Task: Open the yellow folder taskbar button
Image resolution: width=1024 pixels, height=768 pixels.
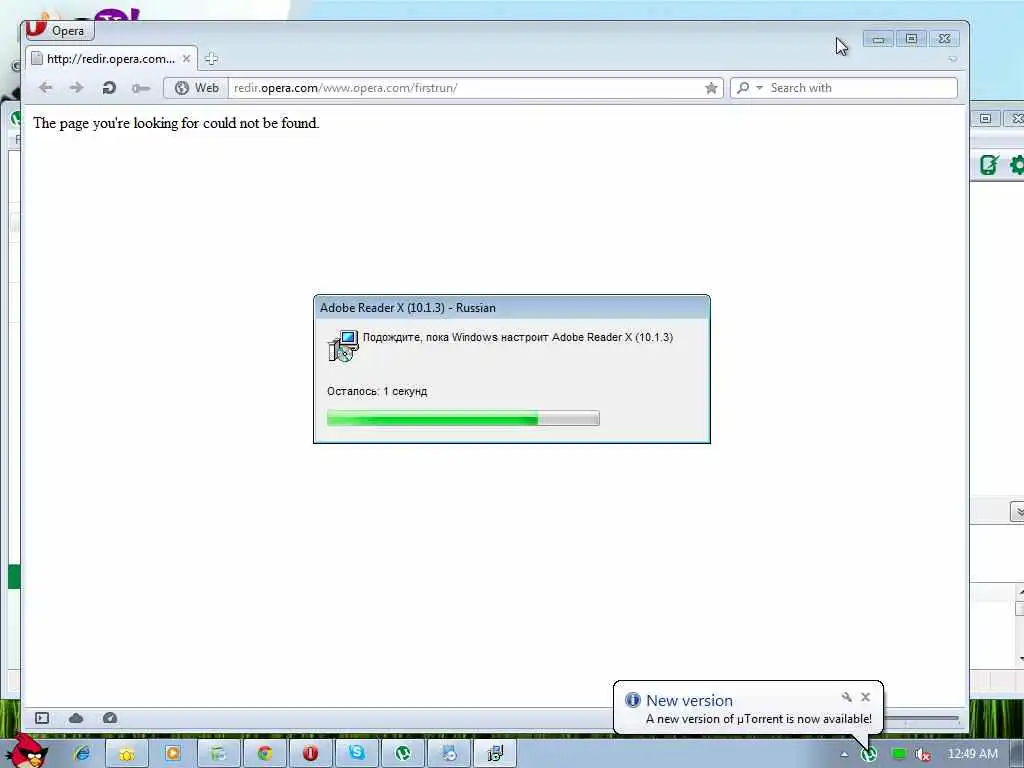Action: click(x=127, y=754)
